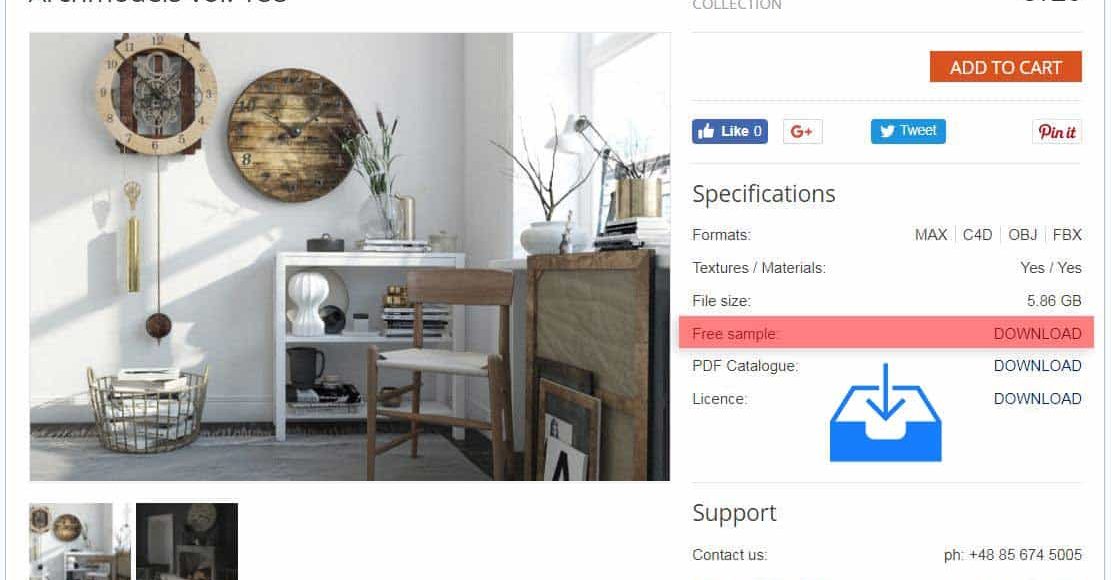
Task: Click the Facebook Like button
Action: [730, 131]
